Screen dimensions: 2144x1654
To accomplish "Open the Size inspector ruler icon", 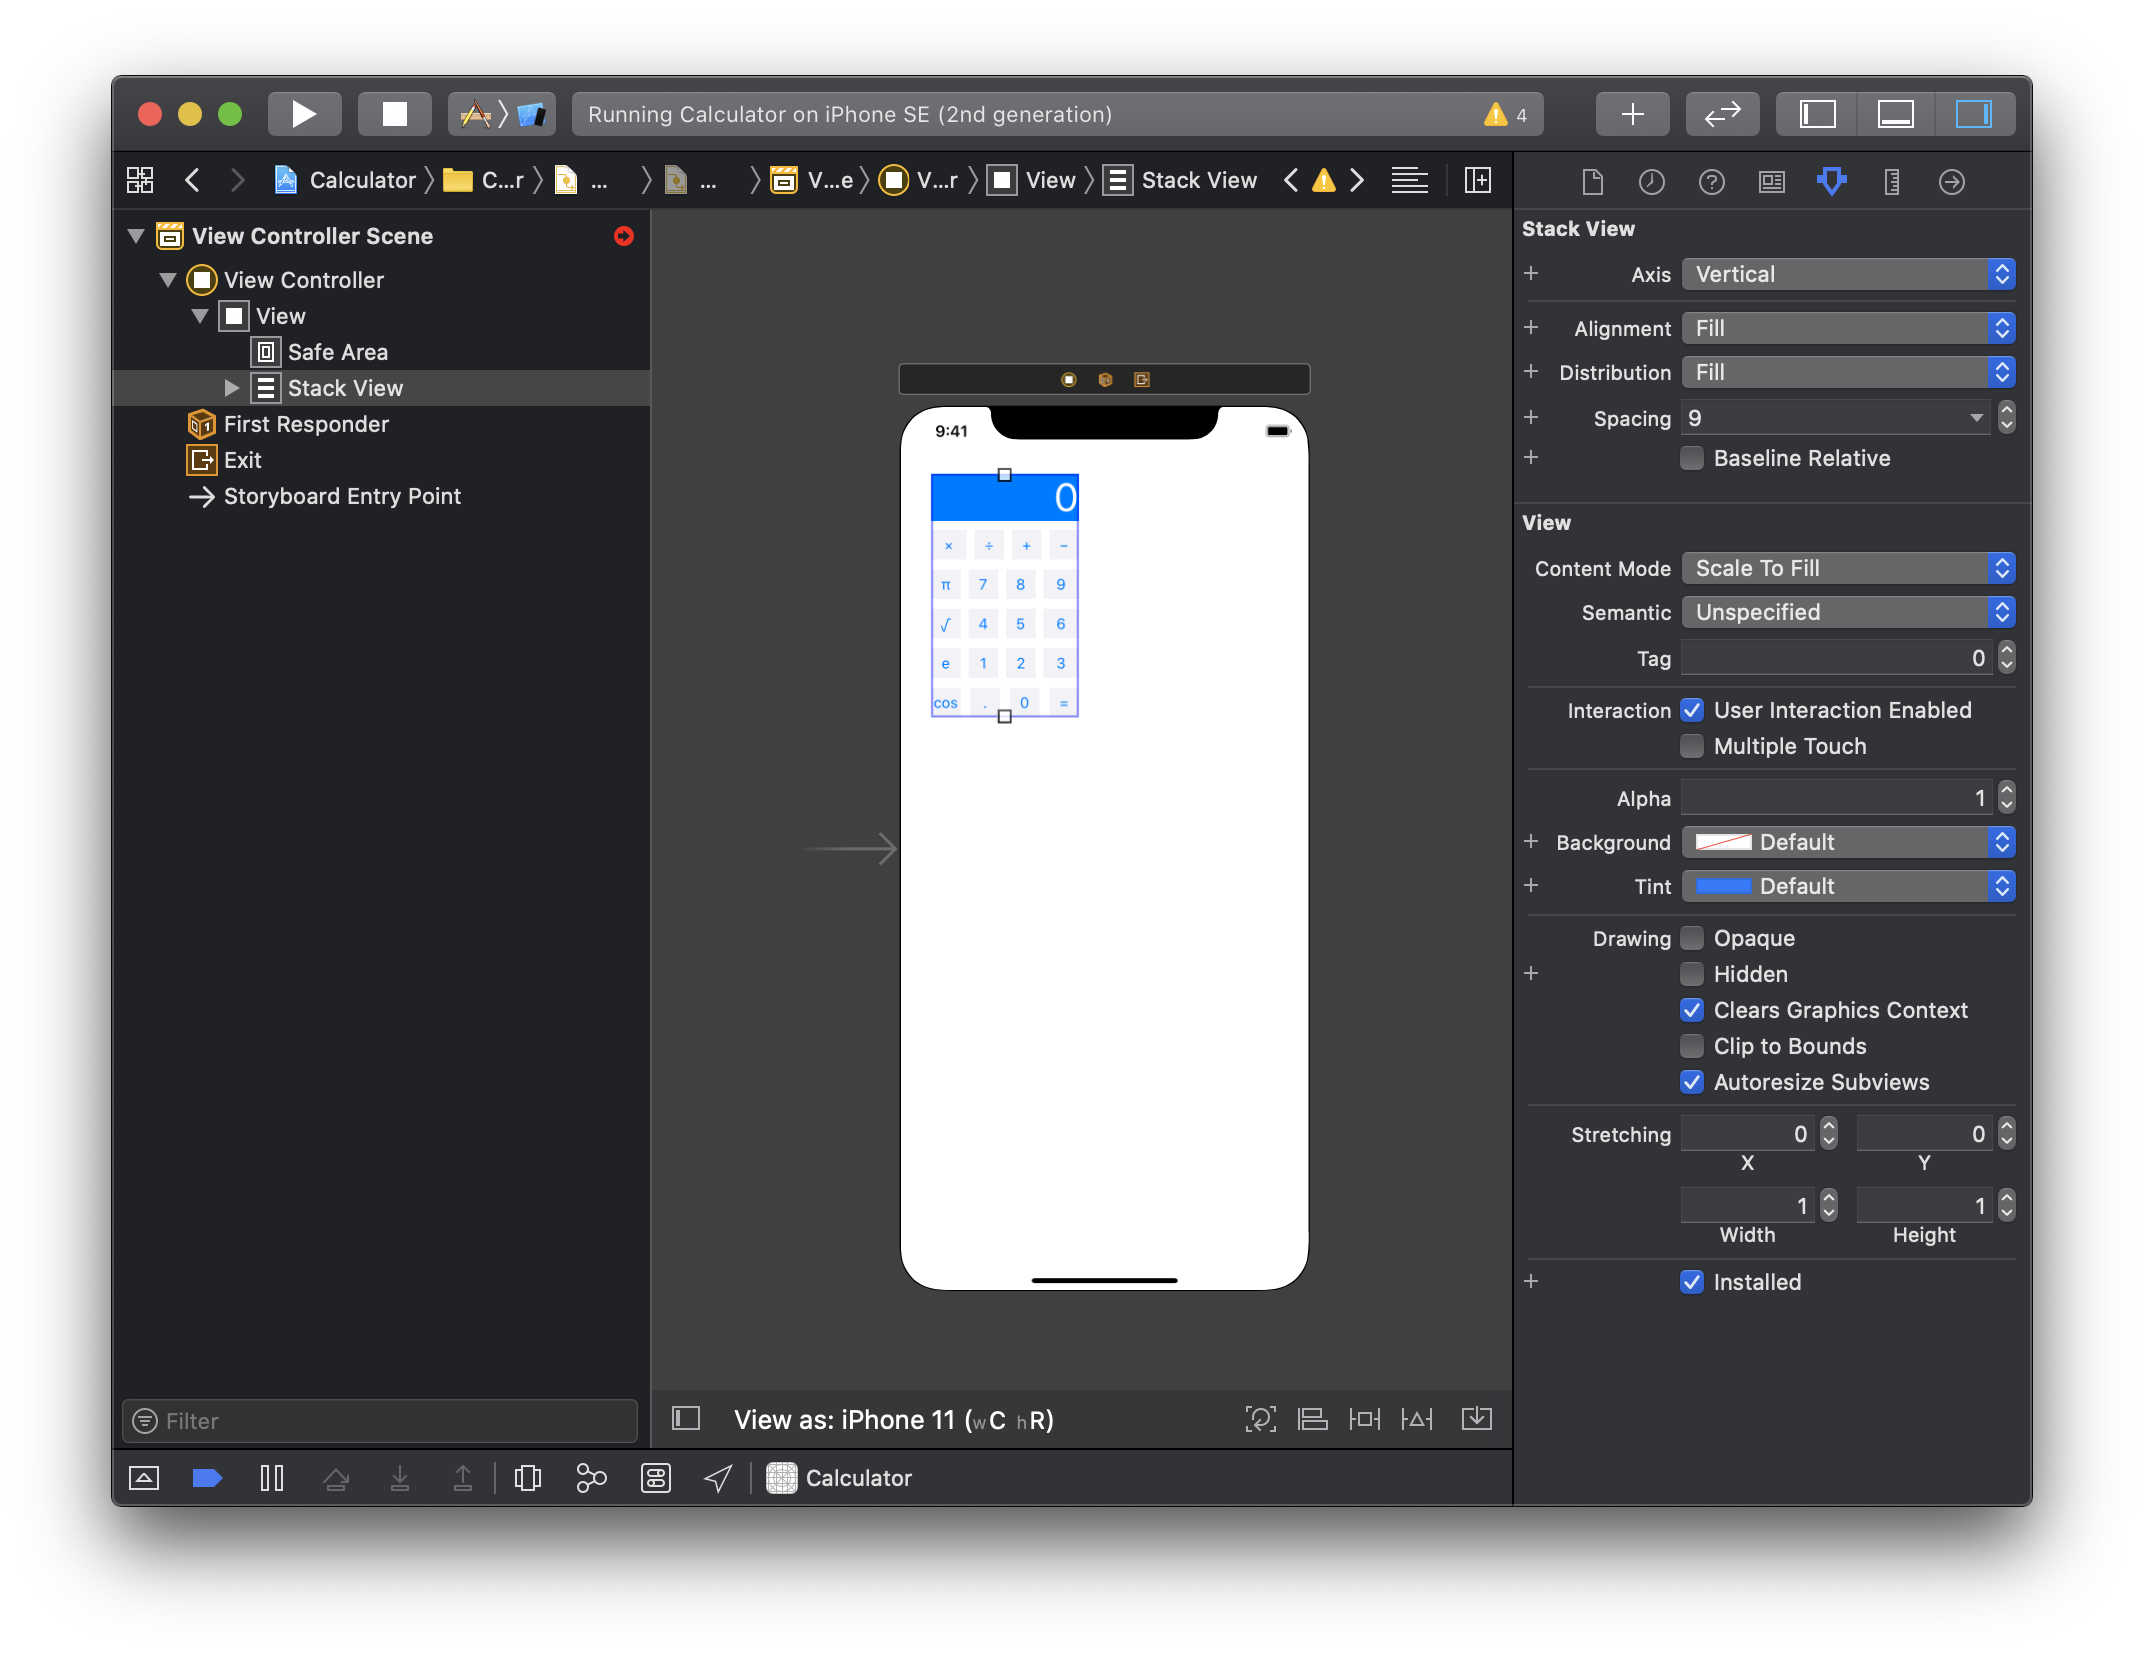I will click(1891, 181).
